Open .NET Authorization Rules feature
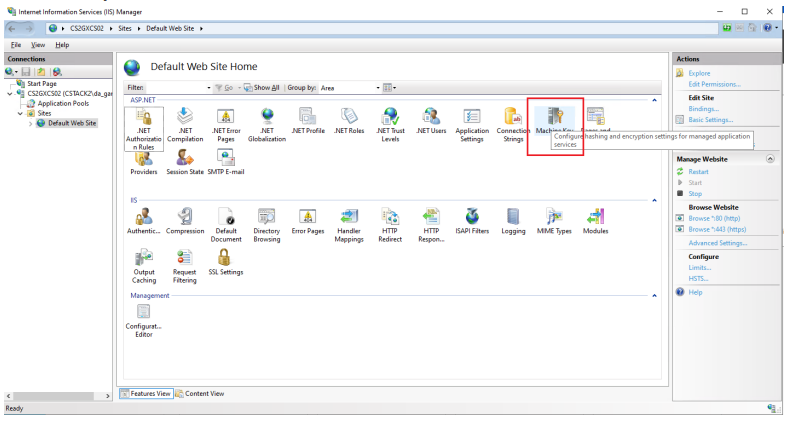This screenshot has width=794, height=425. [144, 129]
